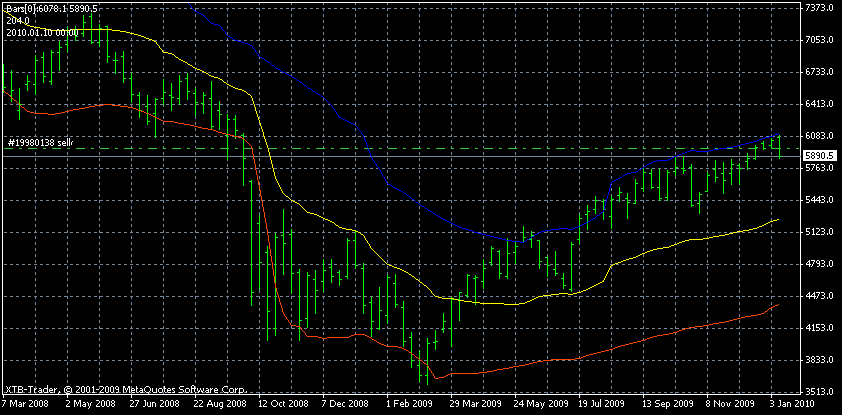The image size is (842, 415).
Task: Click the 29 Mar 2009 date label
Action: coord(475,403)
